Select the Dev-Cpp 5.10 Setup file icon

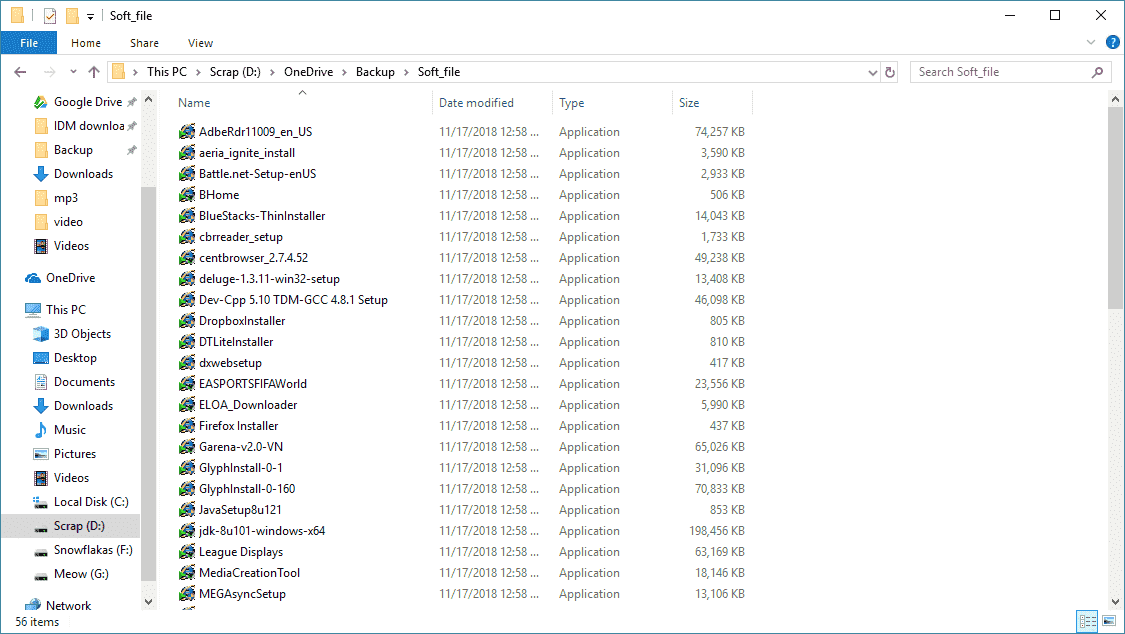point(187,299)
